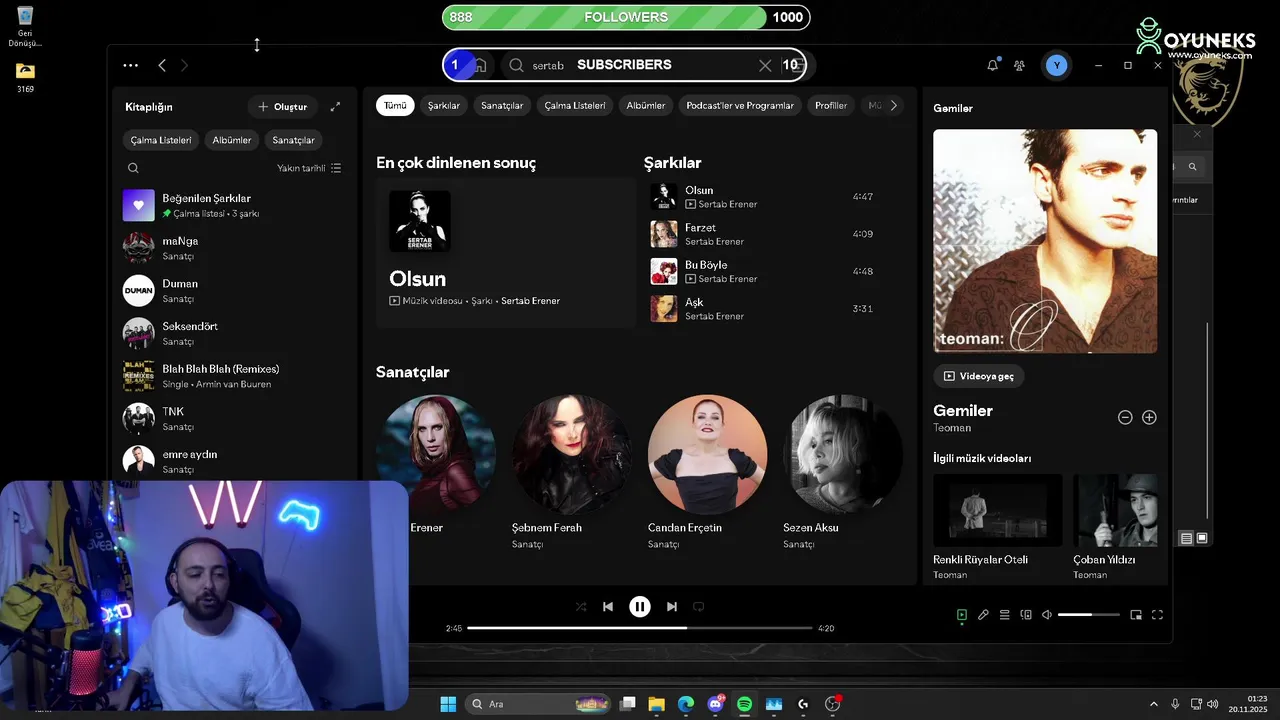Open maNga artist in library

click(x=234, y=248)
